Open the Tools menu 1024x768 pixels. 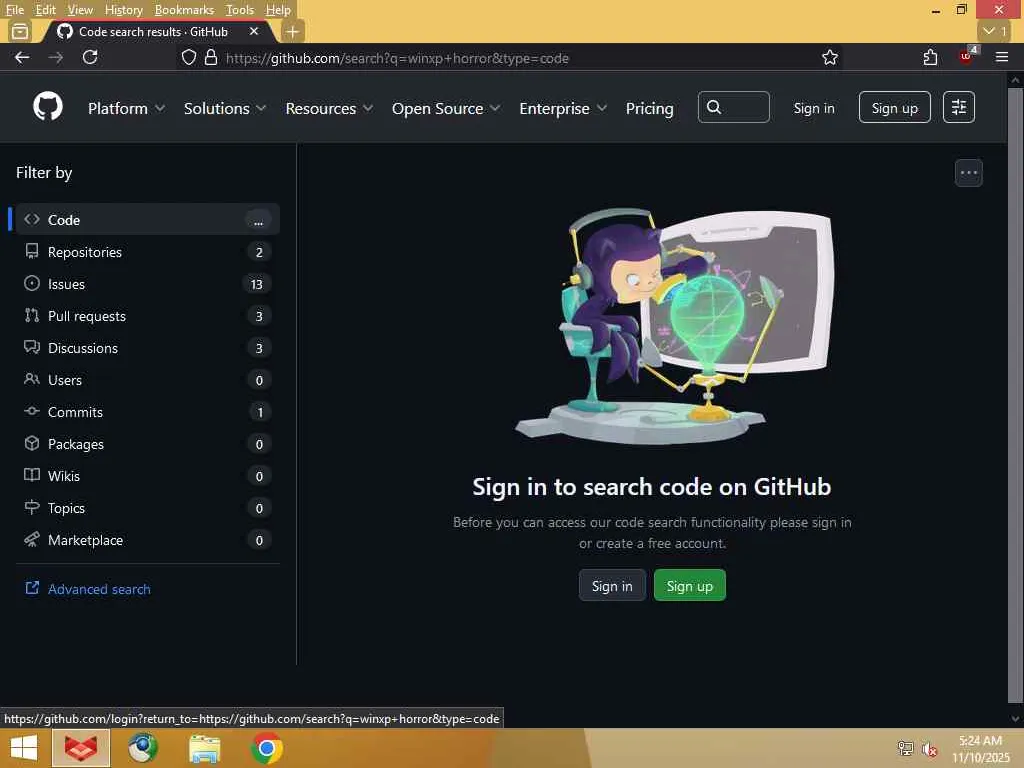pyautogui.click(x=240, y=9)
